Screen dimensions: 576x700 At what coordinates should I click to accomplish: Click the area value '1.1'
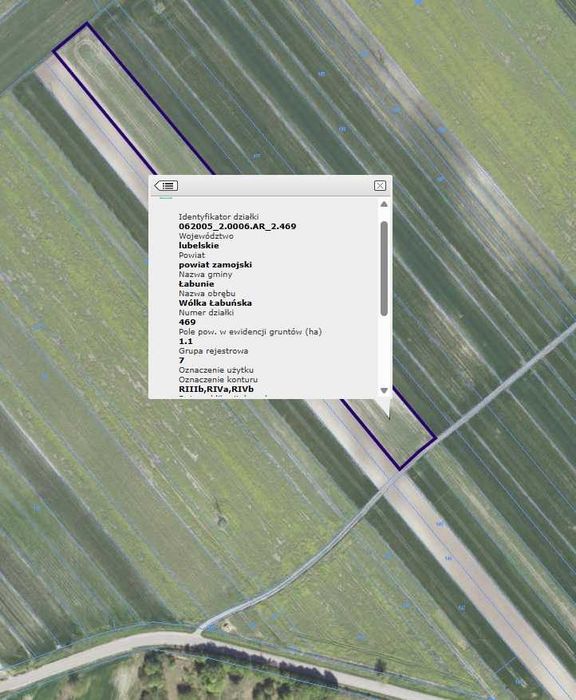(185, 342)
